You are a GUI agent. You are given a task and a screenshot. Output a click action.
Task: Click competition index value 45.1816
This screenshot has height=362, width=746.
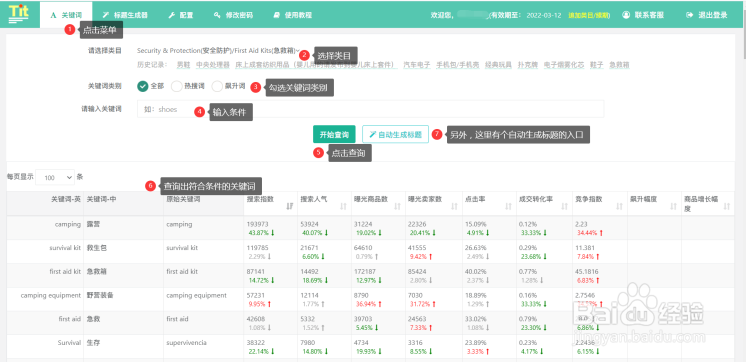coord(587,272)
